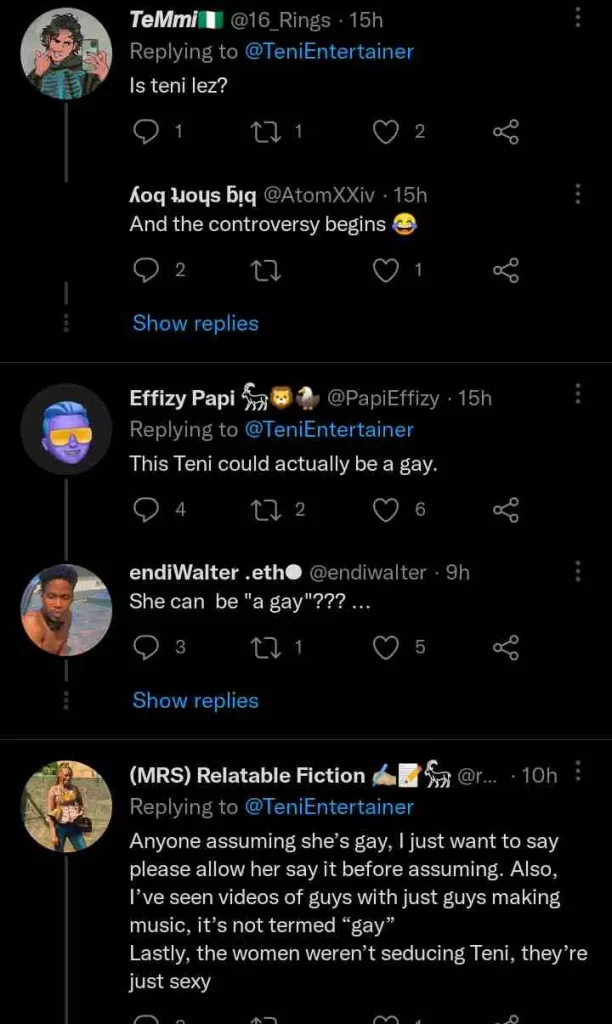Screen dimensions: 612x1024
Task: Open more options for TeMmi's tweet
Action: point(577,17)
